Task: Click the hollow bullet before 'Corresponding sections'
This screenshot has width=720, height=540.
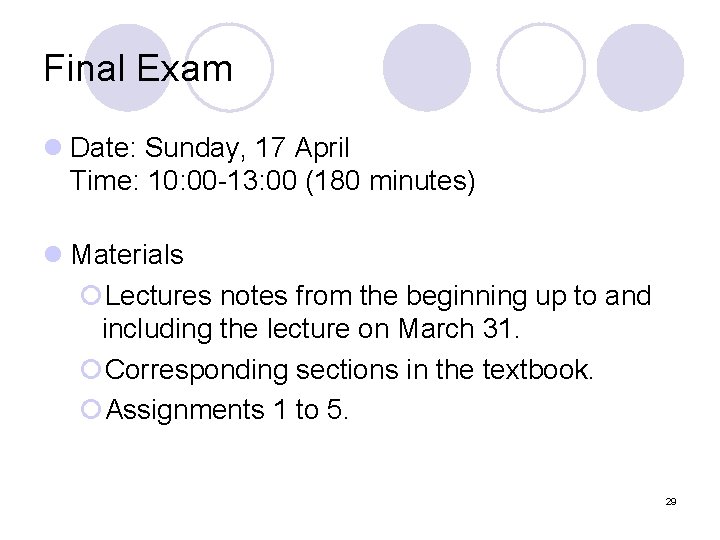Action: 91,369
